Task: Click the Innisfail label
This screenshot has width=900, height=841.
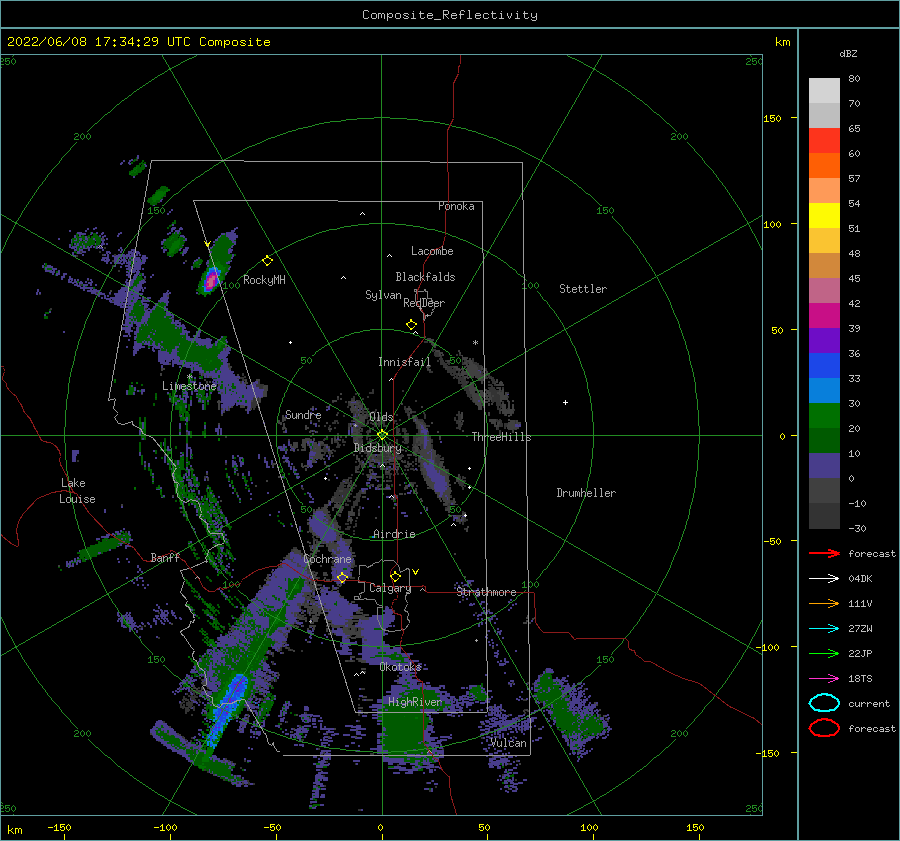Action: [404, 362]
